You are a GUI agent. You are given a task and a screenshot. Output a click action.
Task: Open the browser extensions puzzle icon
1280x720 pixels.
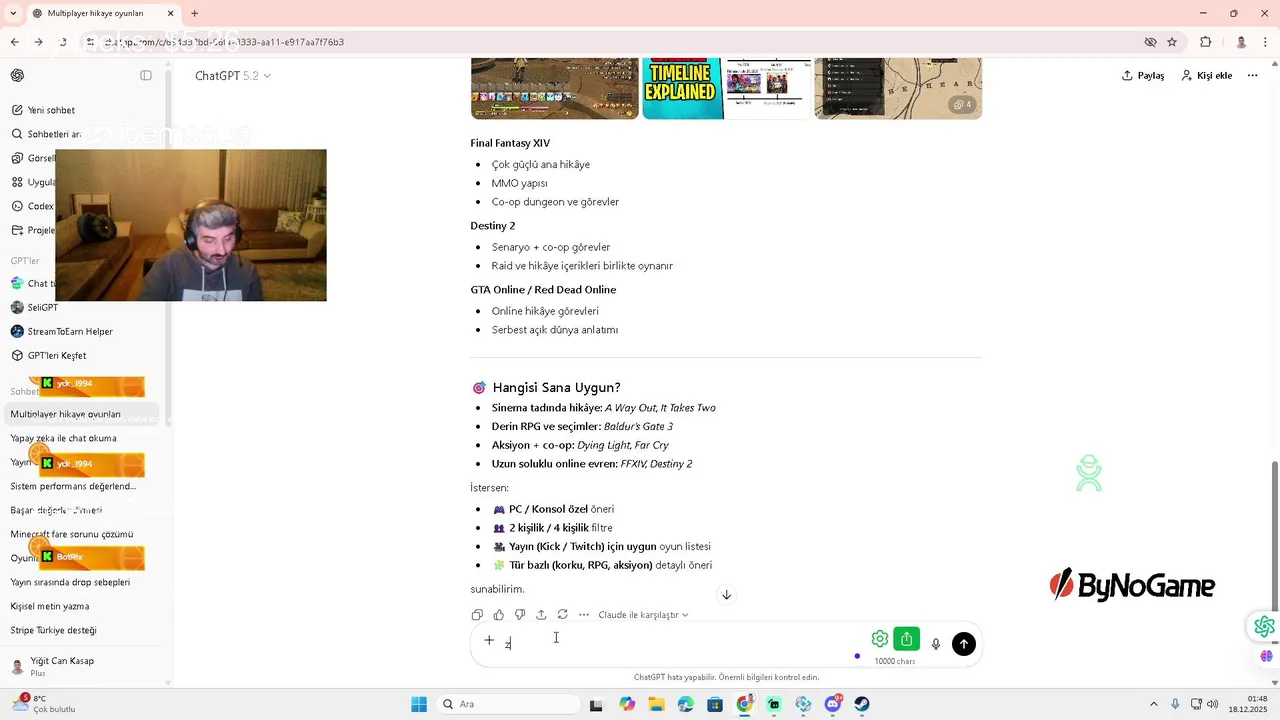pyautogui.click(x=1205, y=42)
